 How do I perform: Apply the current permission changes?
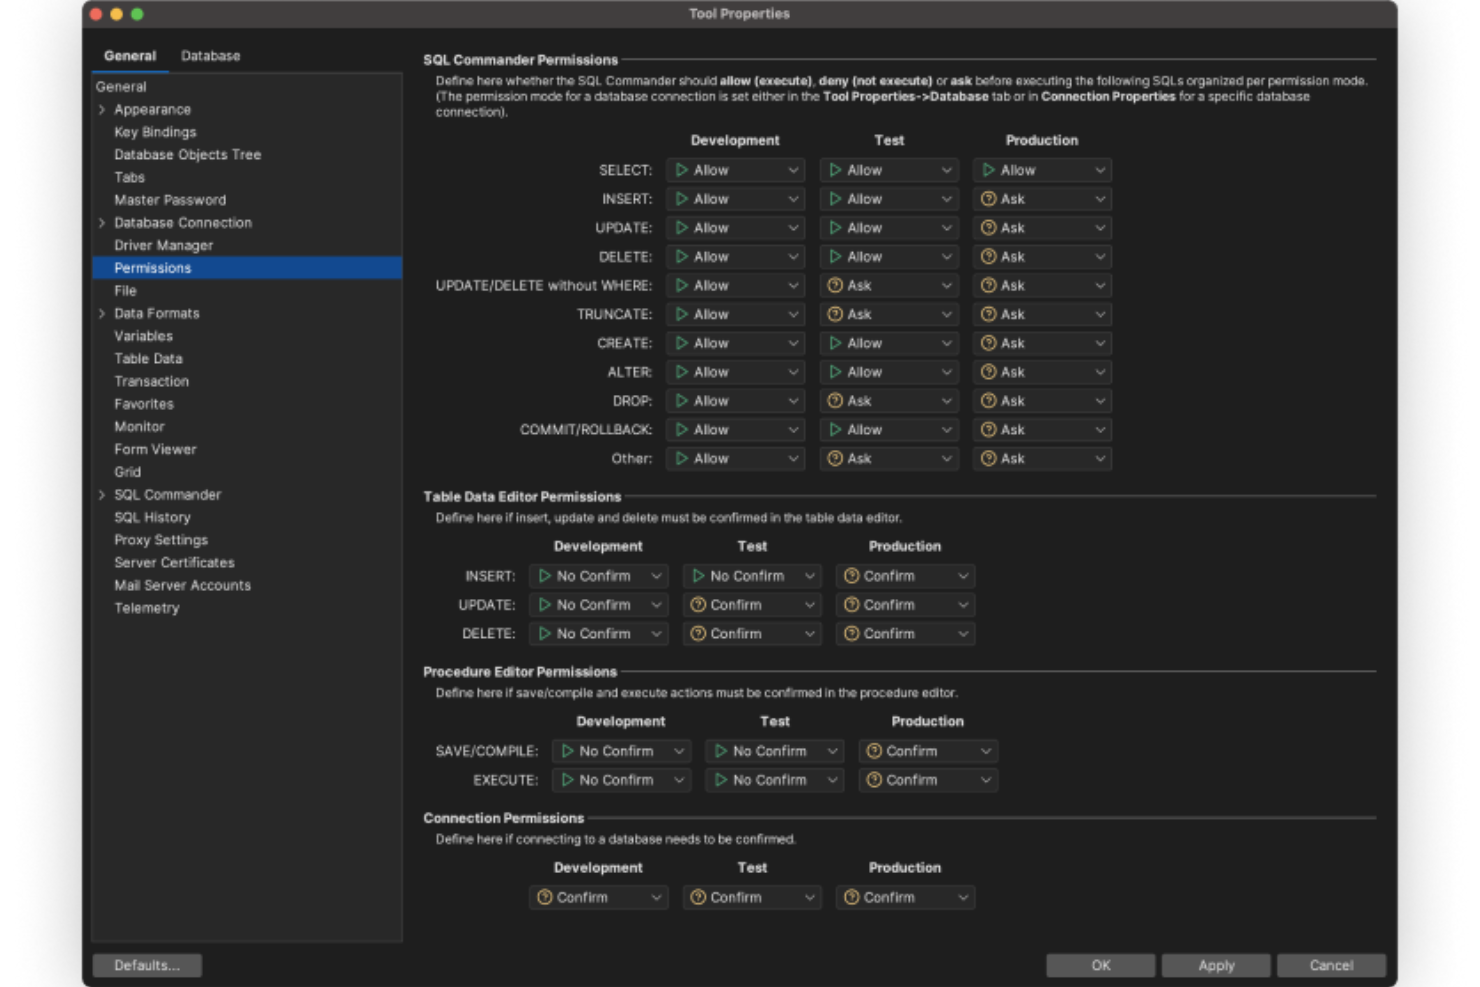1217,965
